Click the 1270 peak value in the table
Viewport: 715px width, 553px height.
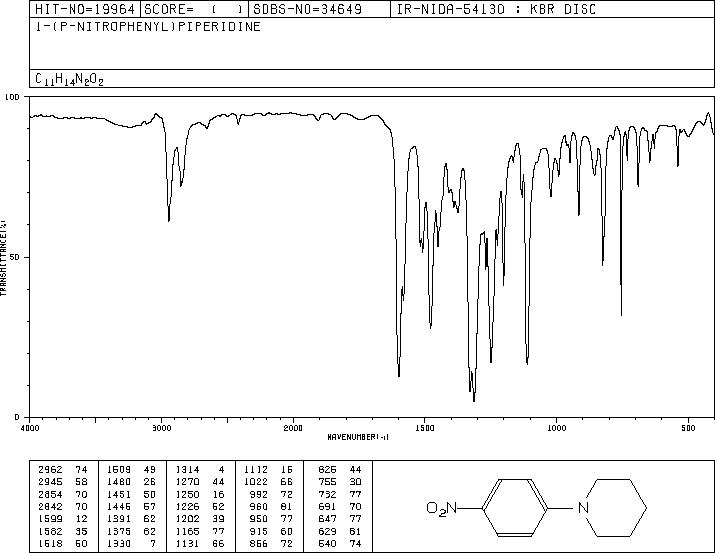pyautogui.click(x=187, y=482)
